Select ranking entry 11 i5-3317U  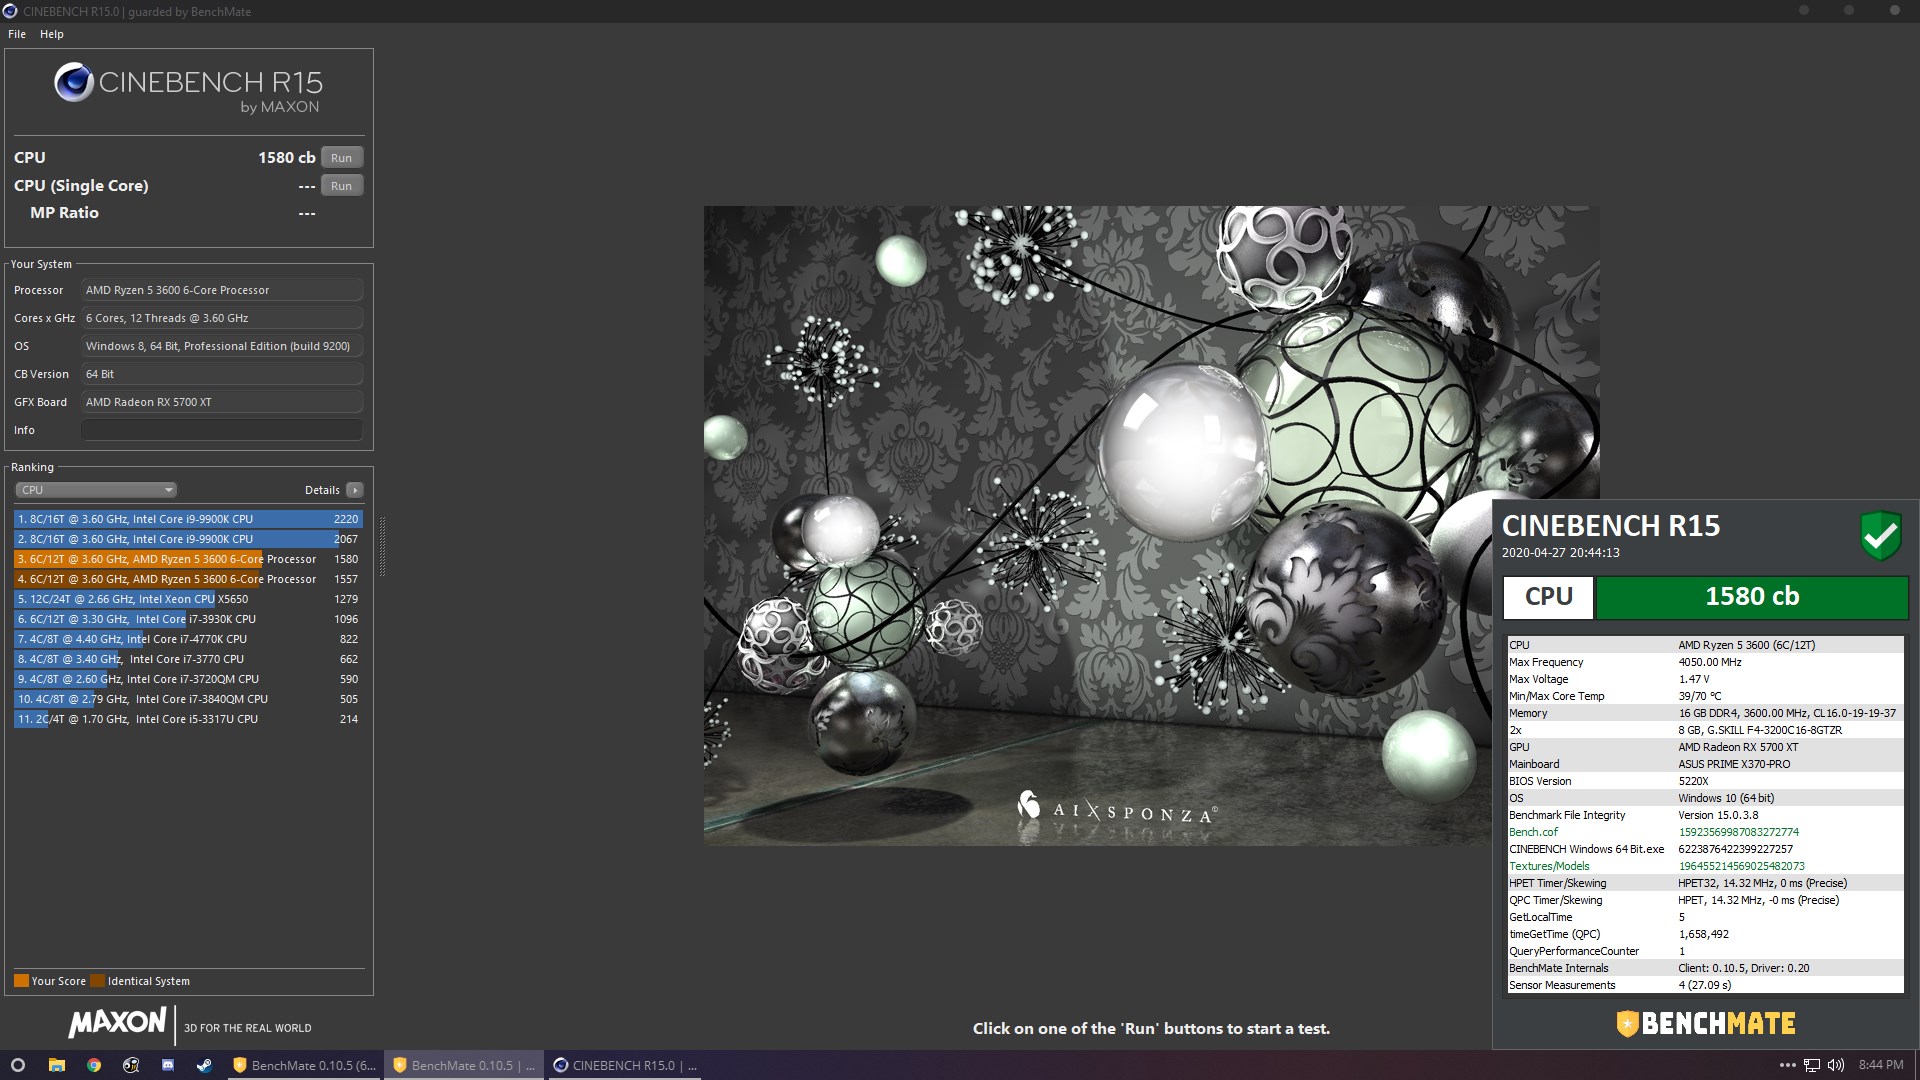(x=188, y=719)
